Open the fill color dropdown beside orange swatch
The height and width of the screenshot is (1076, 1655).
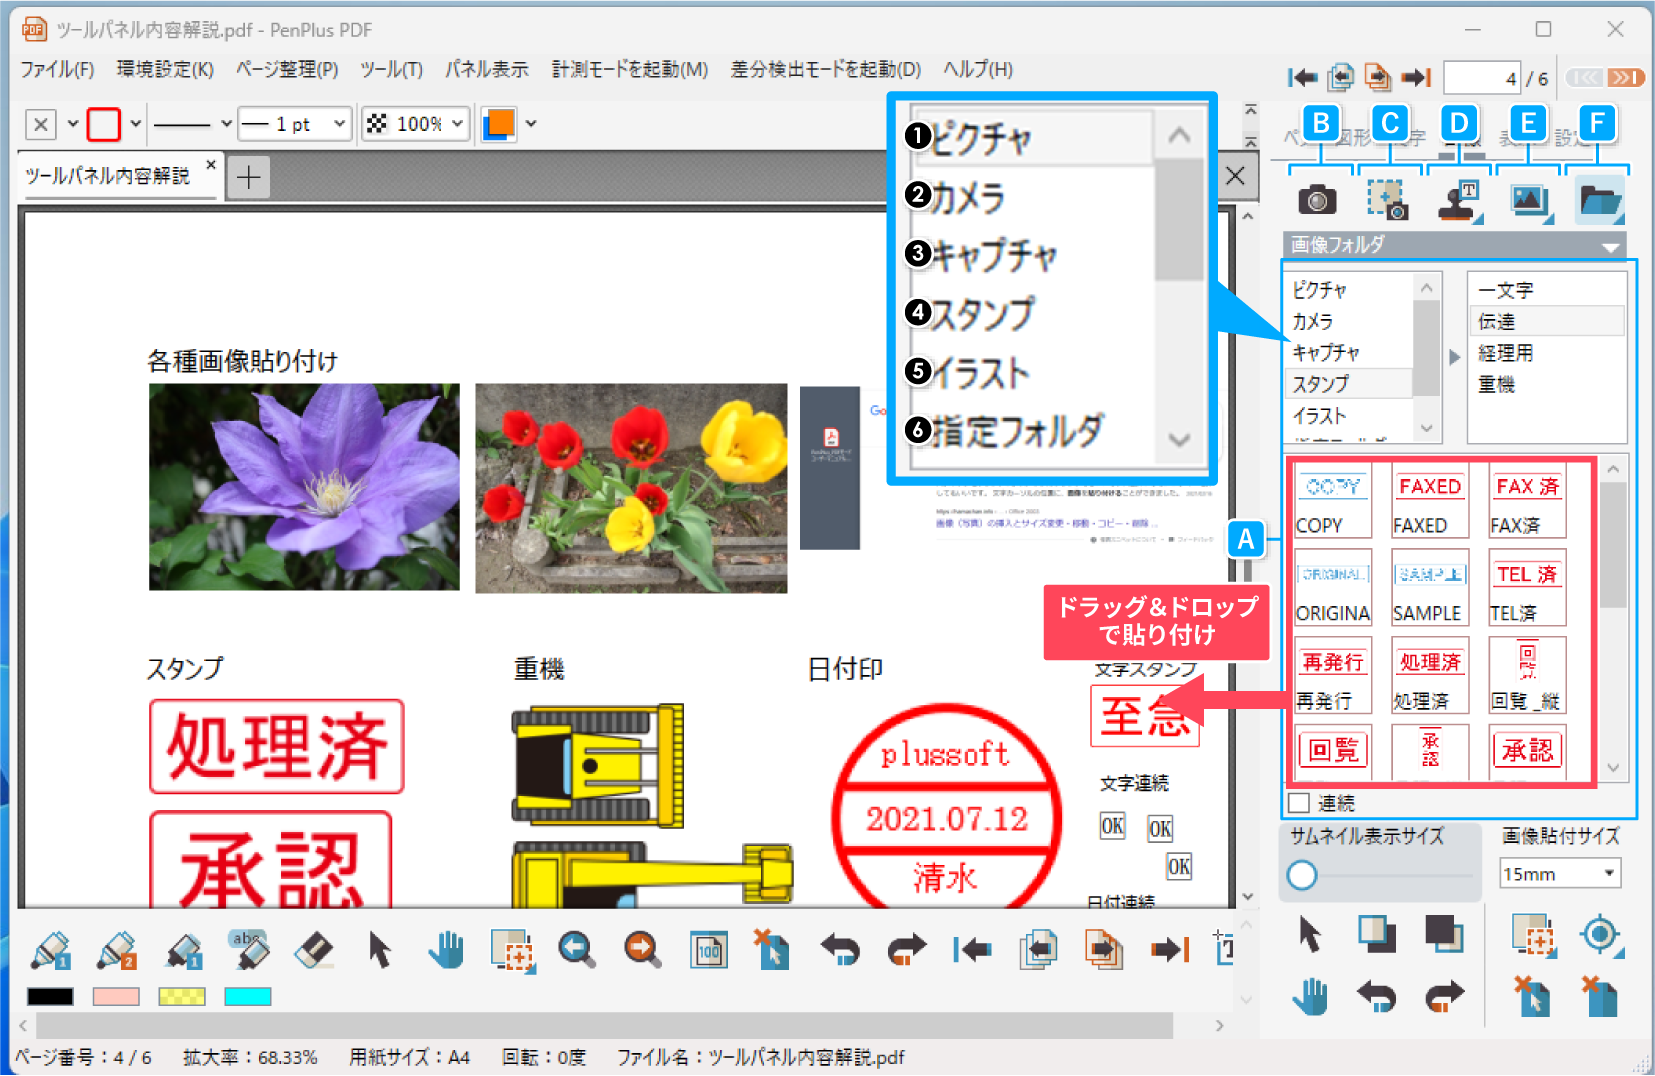point(531,124)
